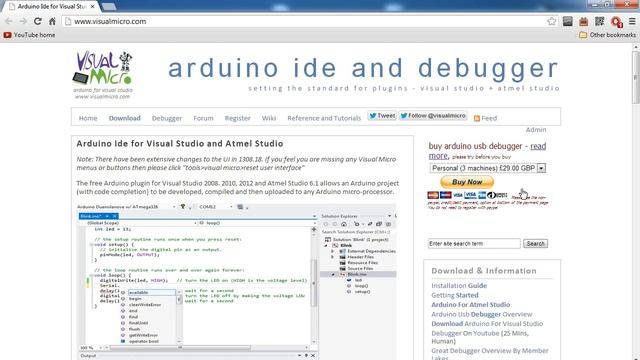Open the Debugger menu item
Image resolution: width=640 pixels, height=360 pixels.
(x=167, y=118)
